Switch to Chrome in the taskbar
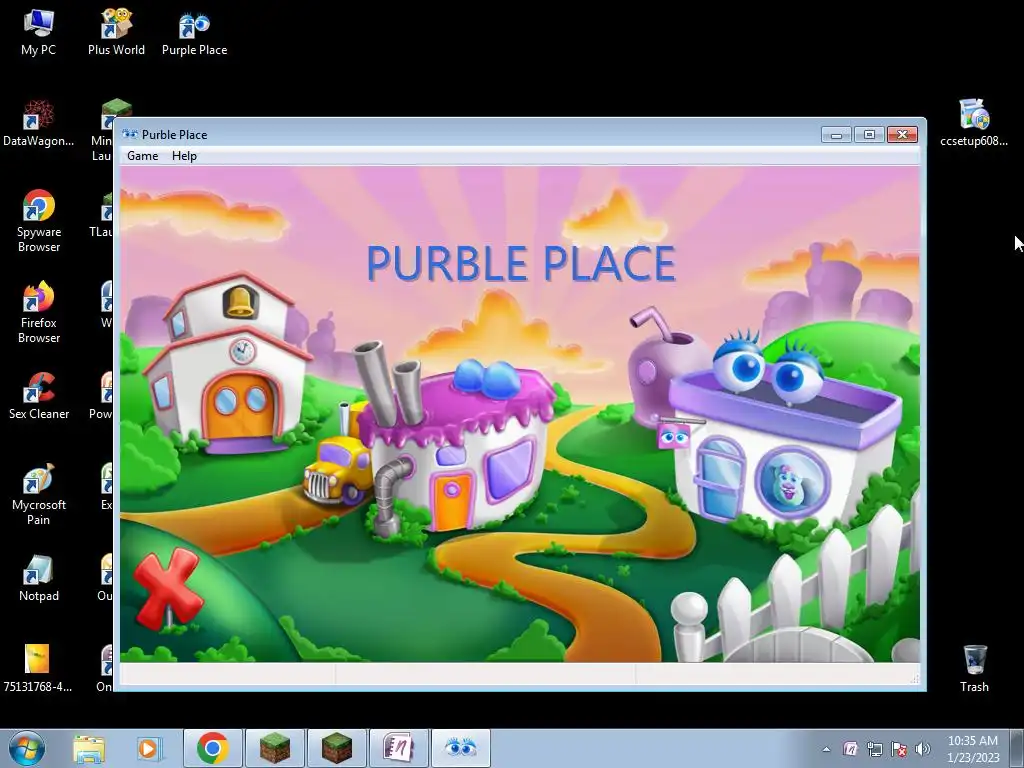This screenshot has height=768, width=1024. click(212, 748)
